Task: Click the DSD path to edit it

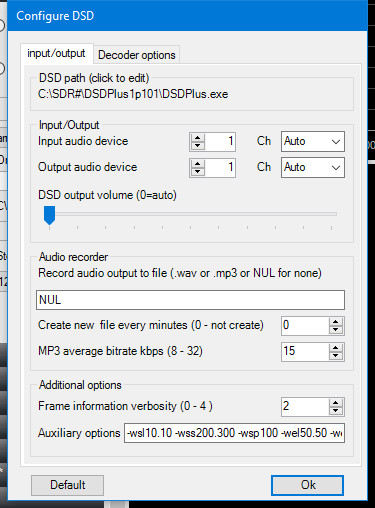Action: (133, 94)
